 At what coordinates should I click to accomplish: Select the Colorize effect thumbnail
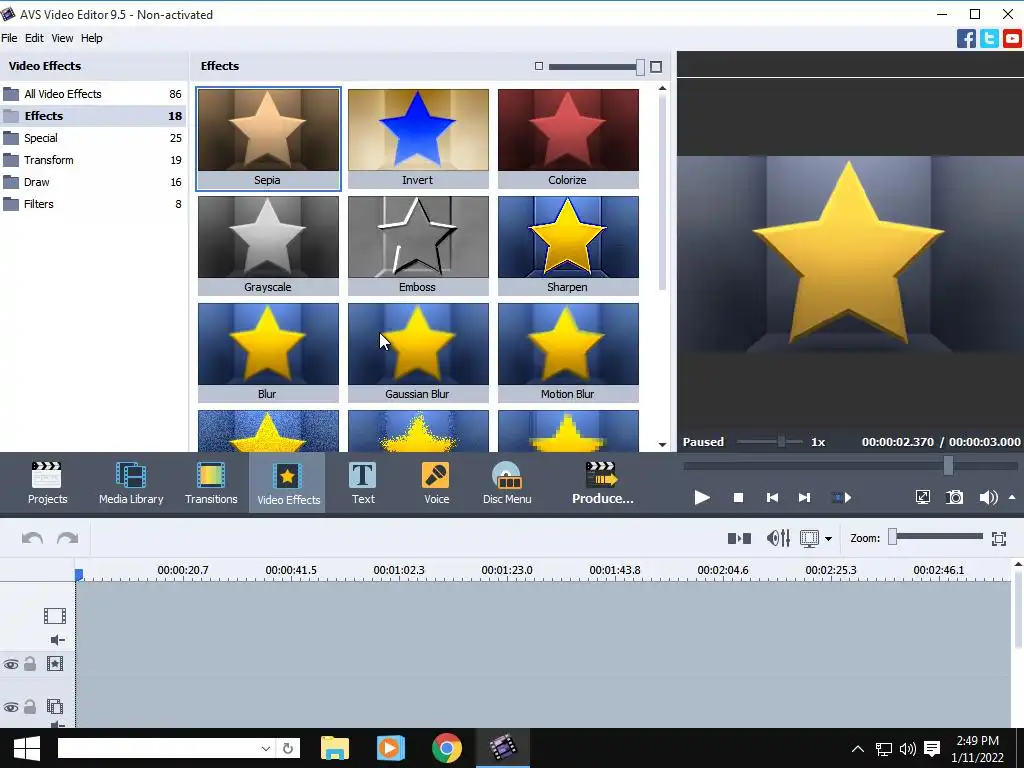(x=568, y=138)
